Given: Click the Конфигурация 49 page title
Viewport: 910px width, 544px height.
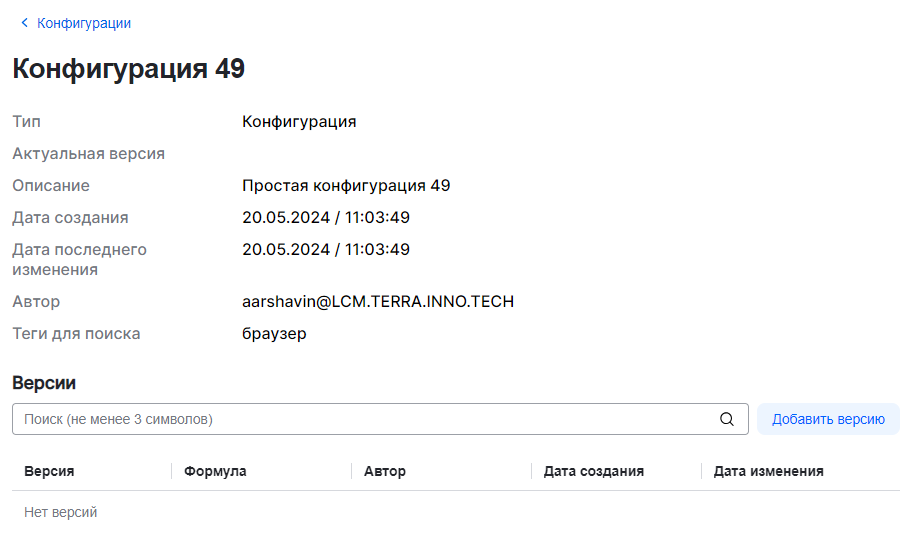Looking at the screenshot, I should tap(129, 69).
